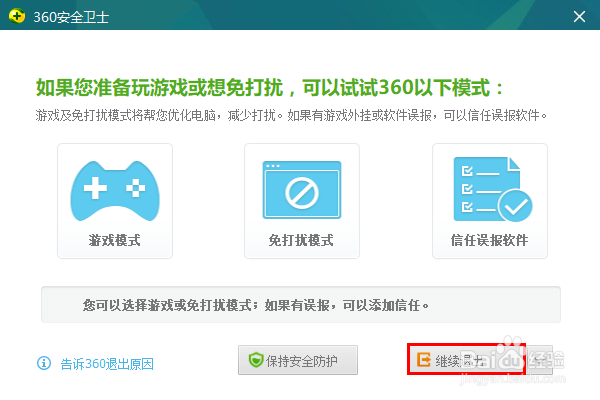Click the 360安全卫士 title text
The width and height of the screenshot is (600, 400).
71,17
